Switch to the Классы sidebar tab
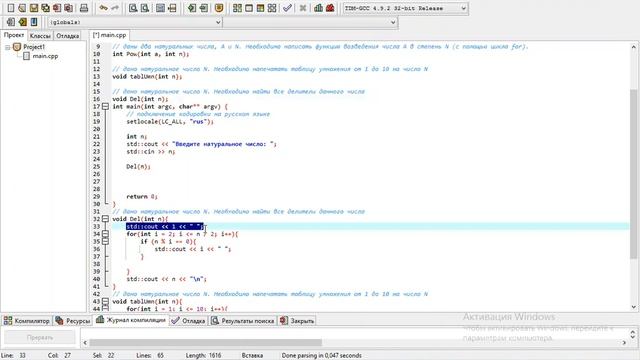 [x=40, y=36]
